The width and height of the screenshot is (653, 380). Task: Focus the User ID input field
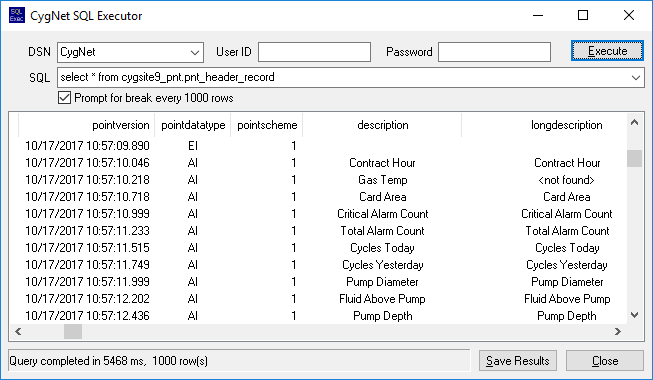[x=314, y=52]
